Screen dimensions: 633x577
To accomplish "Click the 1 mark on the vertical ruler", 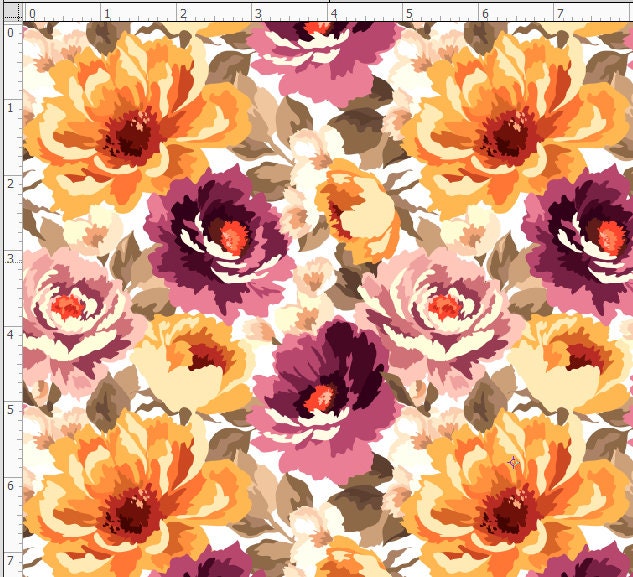I will click(10, 108).
